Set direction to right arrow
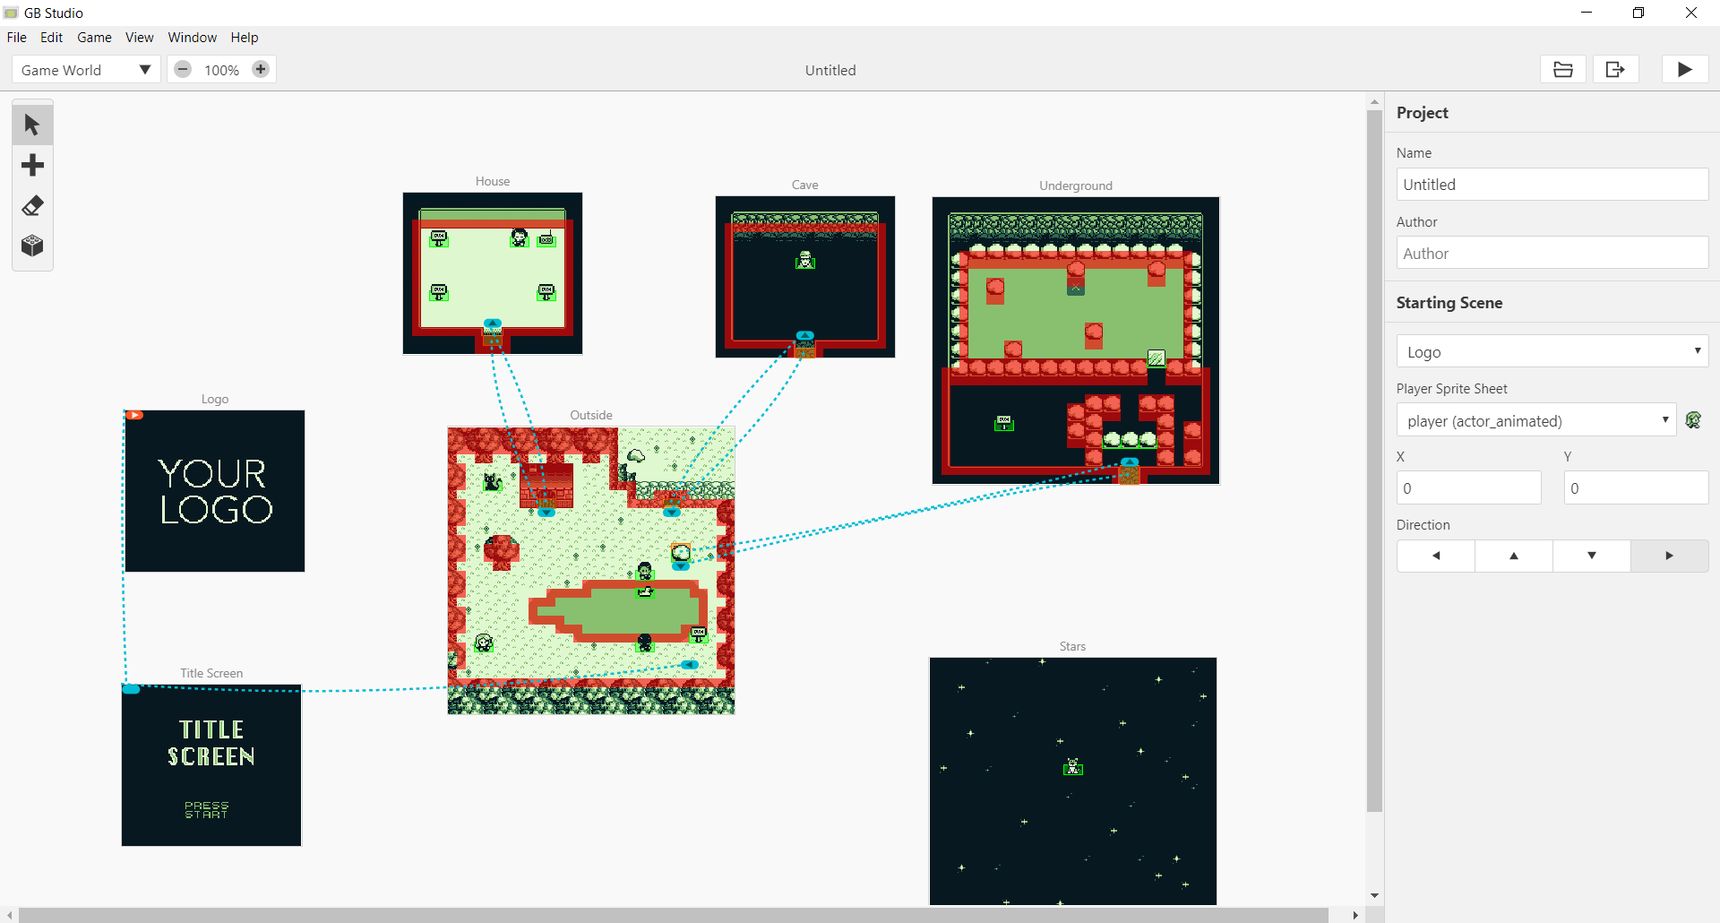 [1669, 555]
